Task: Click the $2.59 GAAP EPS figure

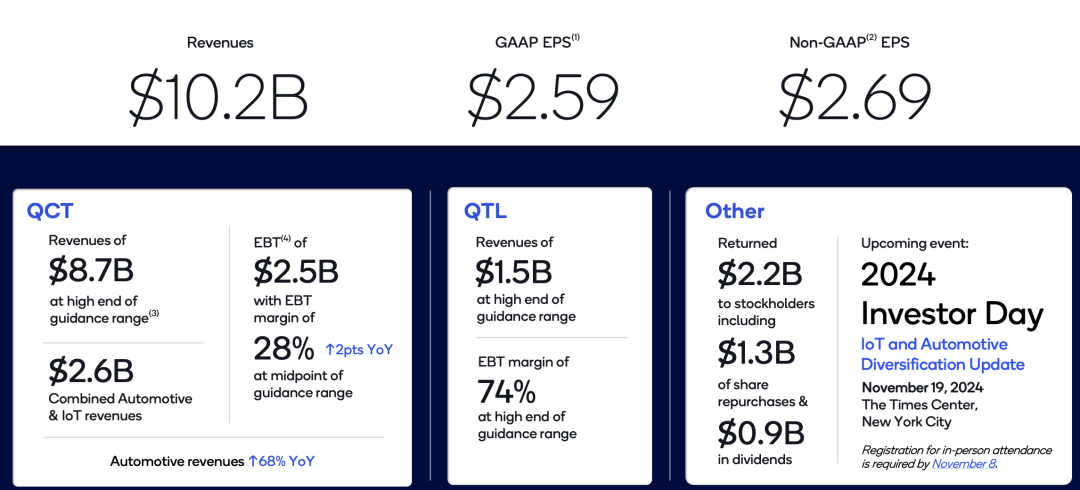Action: click(x=542, y=97)
